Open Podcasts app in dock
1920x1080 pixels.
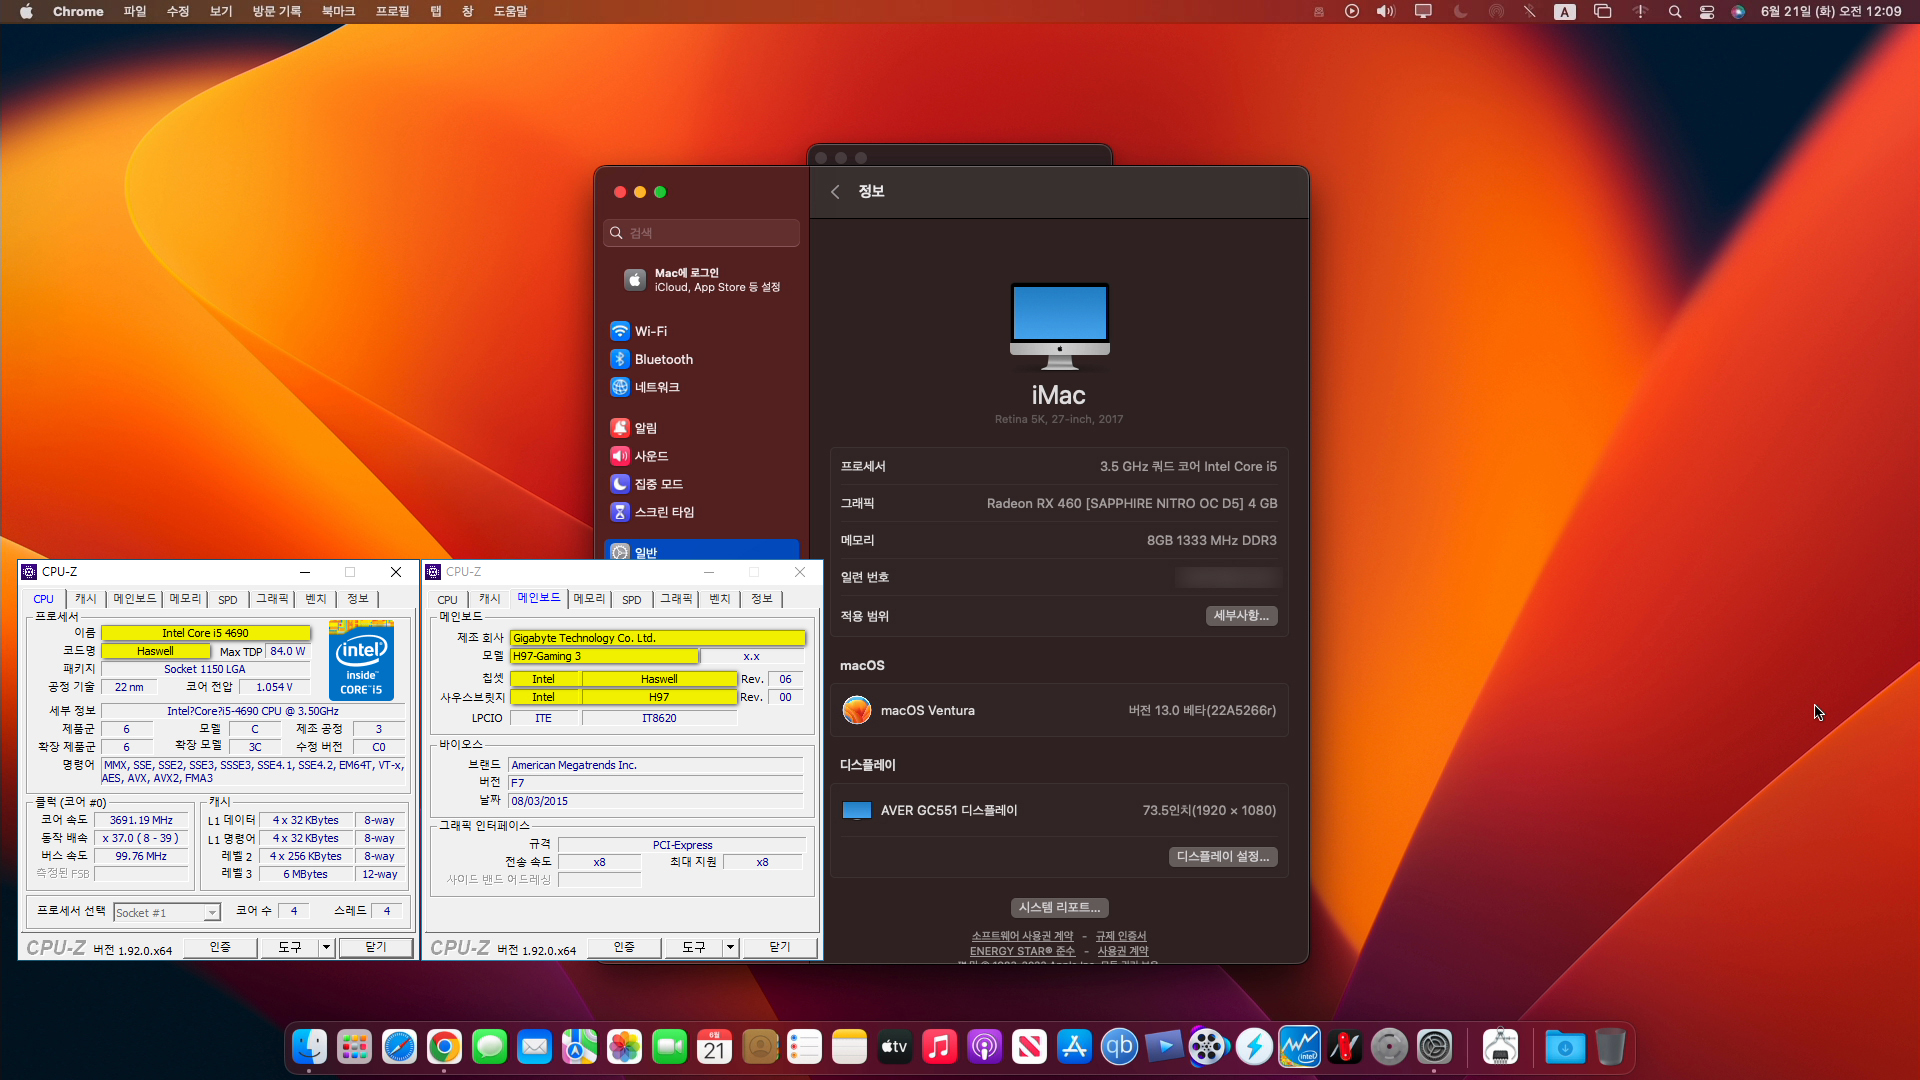(984, 1047)
